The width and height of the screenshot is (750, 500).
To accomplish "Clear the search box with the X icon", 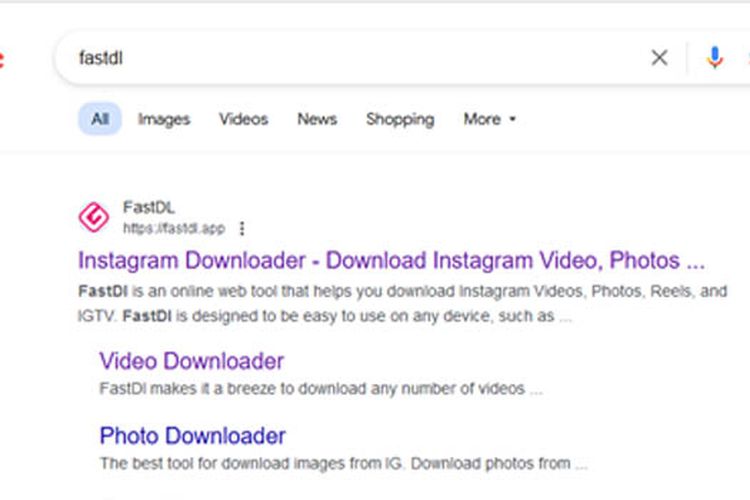I will 659,58.
